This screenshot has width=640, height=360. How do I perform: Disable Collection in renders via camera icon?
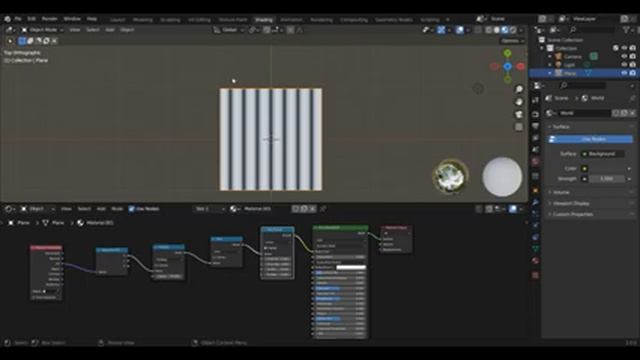pyautogui.click(x=632, y=48)
